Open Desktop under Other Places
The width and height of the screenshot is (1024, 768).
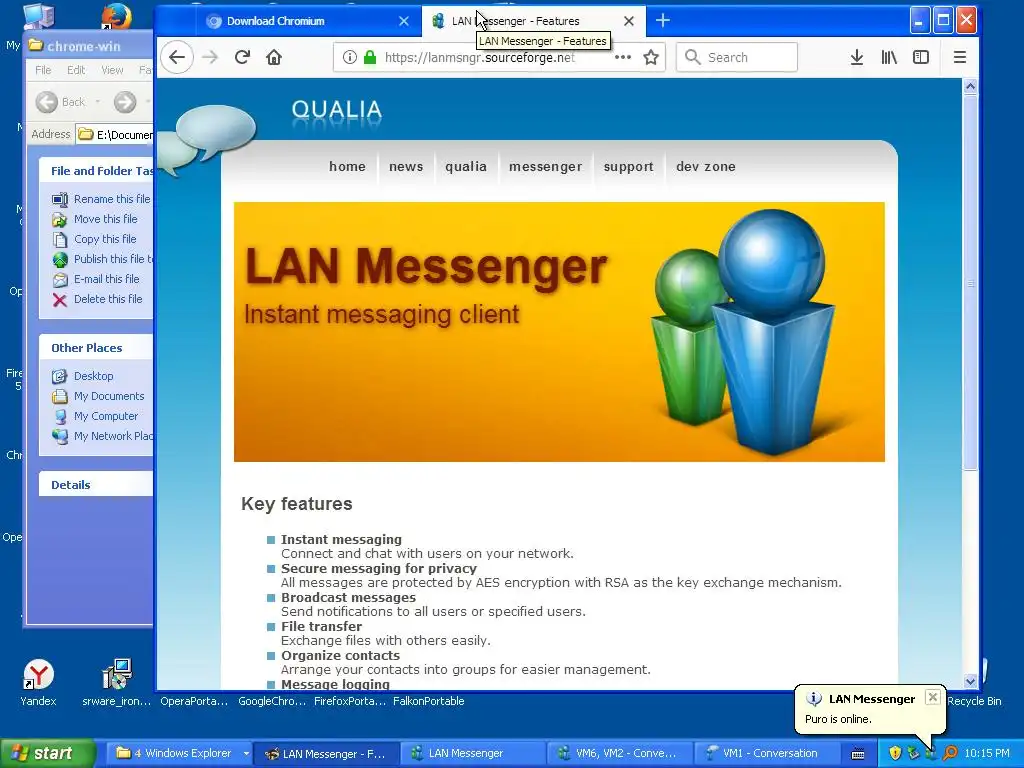coord(93,376)
